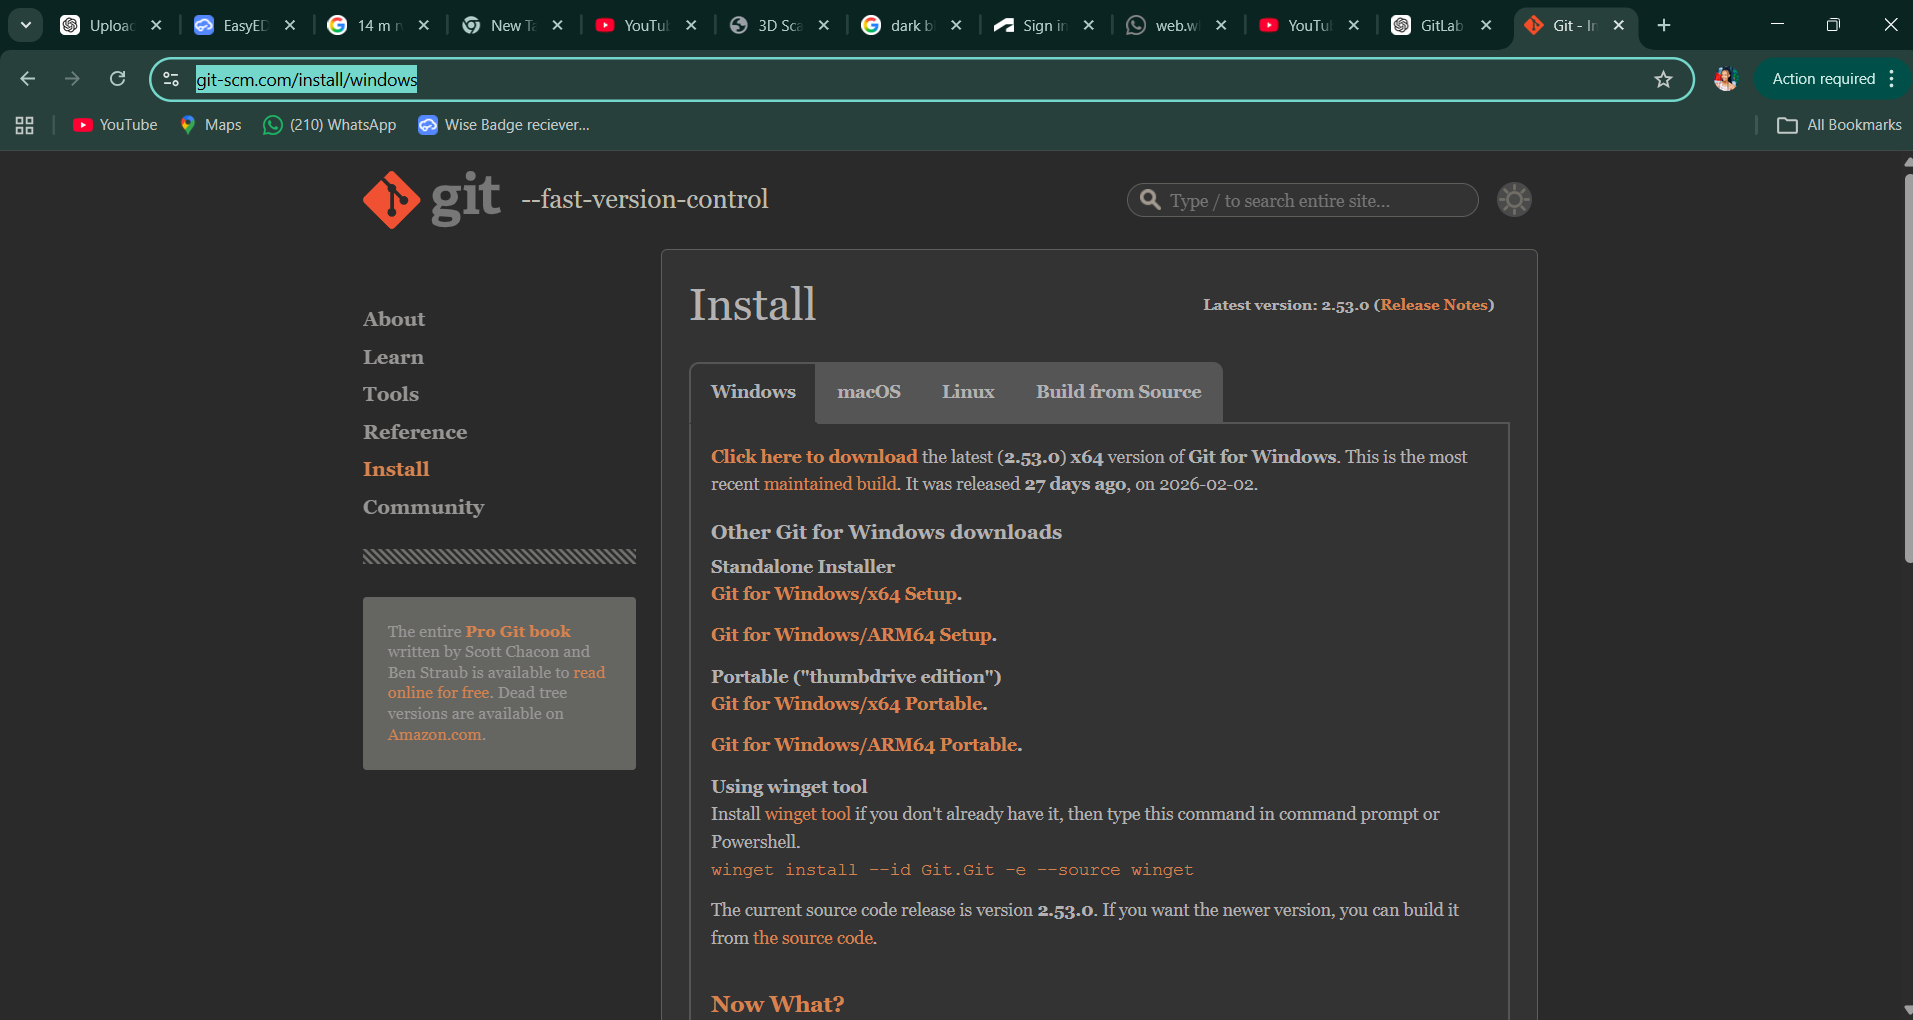Image resolution: width=1913 pixels, height=1020 pixels.
Task: Bookmark this page with star icon
Action: pyautogui.click(x=1663, y=79)
